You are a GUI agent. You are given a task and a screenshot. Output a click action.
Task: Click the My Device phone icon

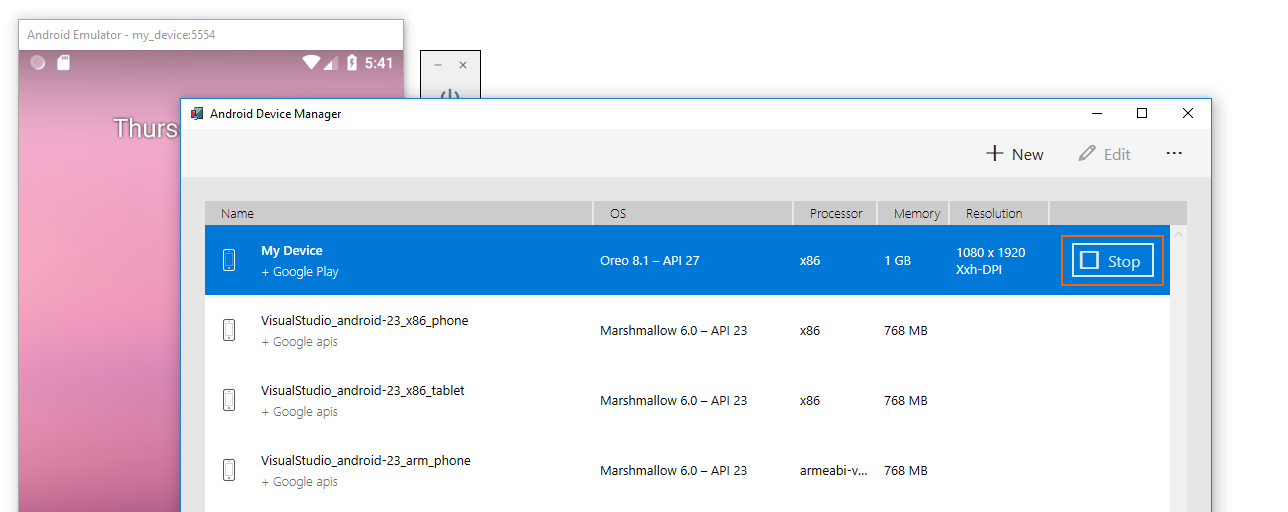tap(229, 260)
